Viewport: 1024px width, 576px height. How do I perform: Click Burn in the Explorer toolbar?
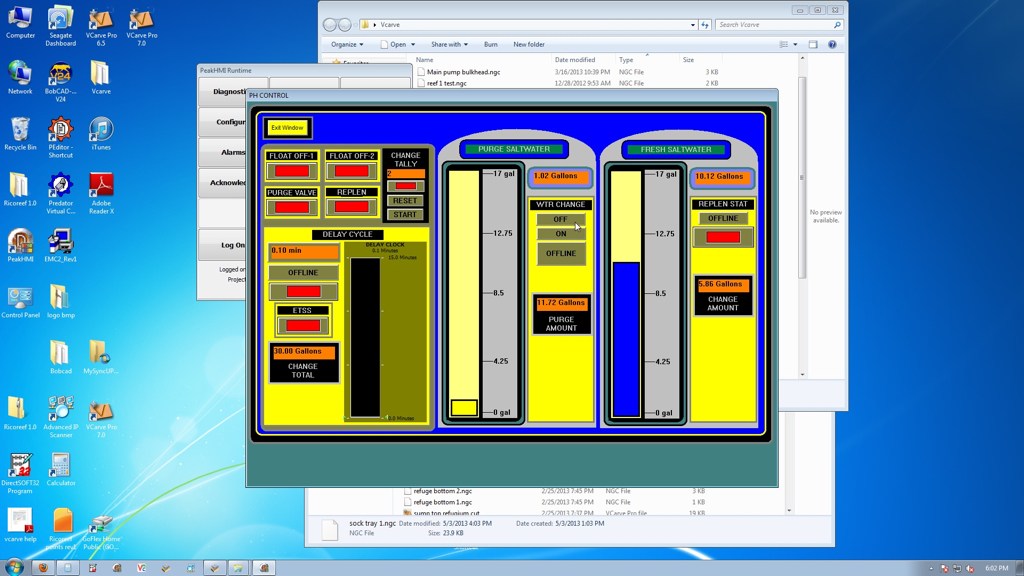(491, 44)
